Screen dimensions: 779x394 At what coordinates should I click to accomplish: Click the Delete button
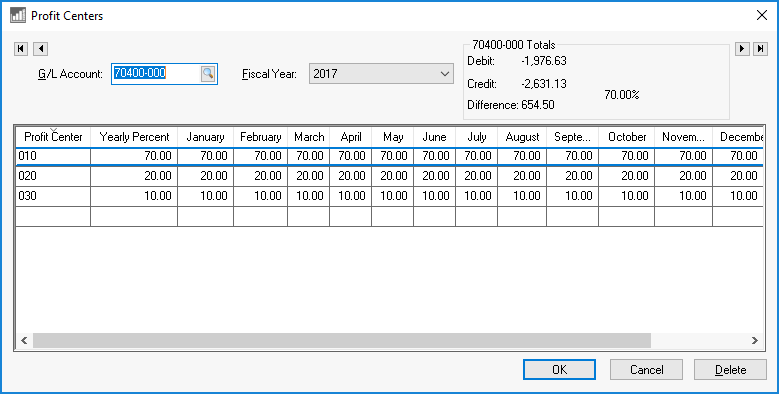tap(730, 370)
